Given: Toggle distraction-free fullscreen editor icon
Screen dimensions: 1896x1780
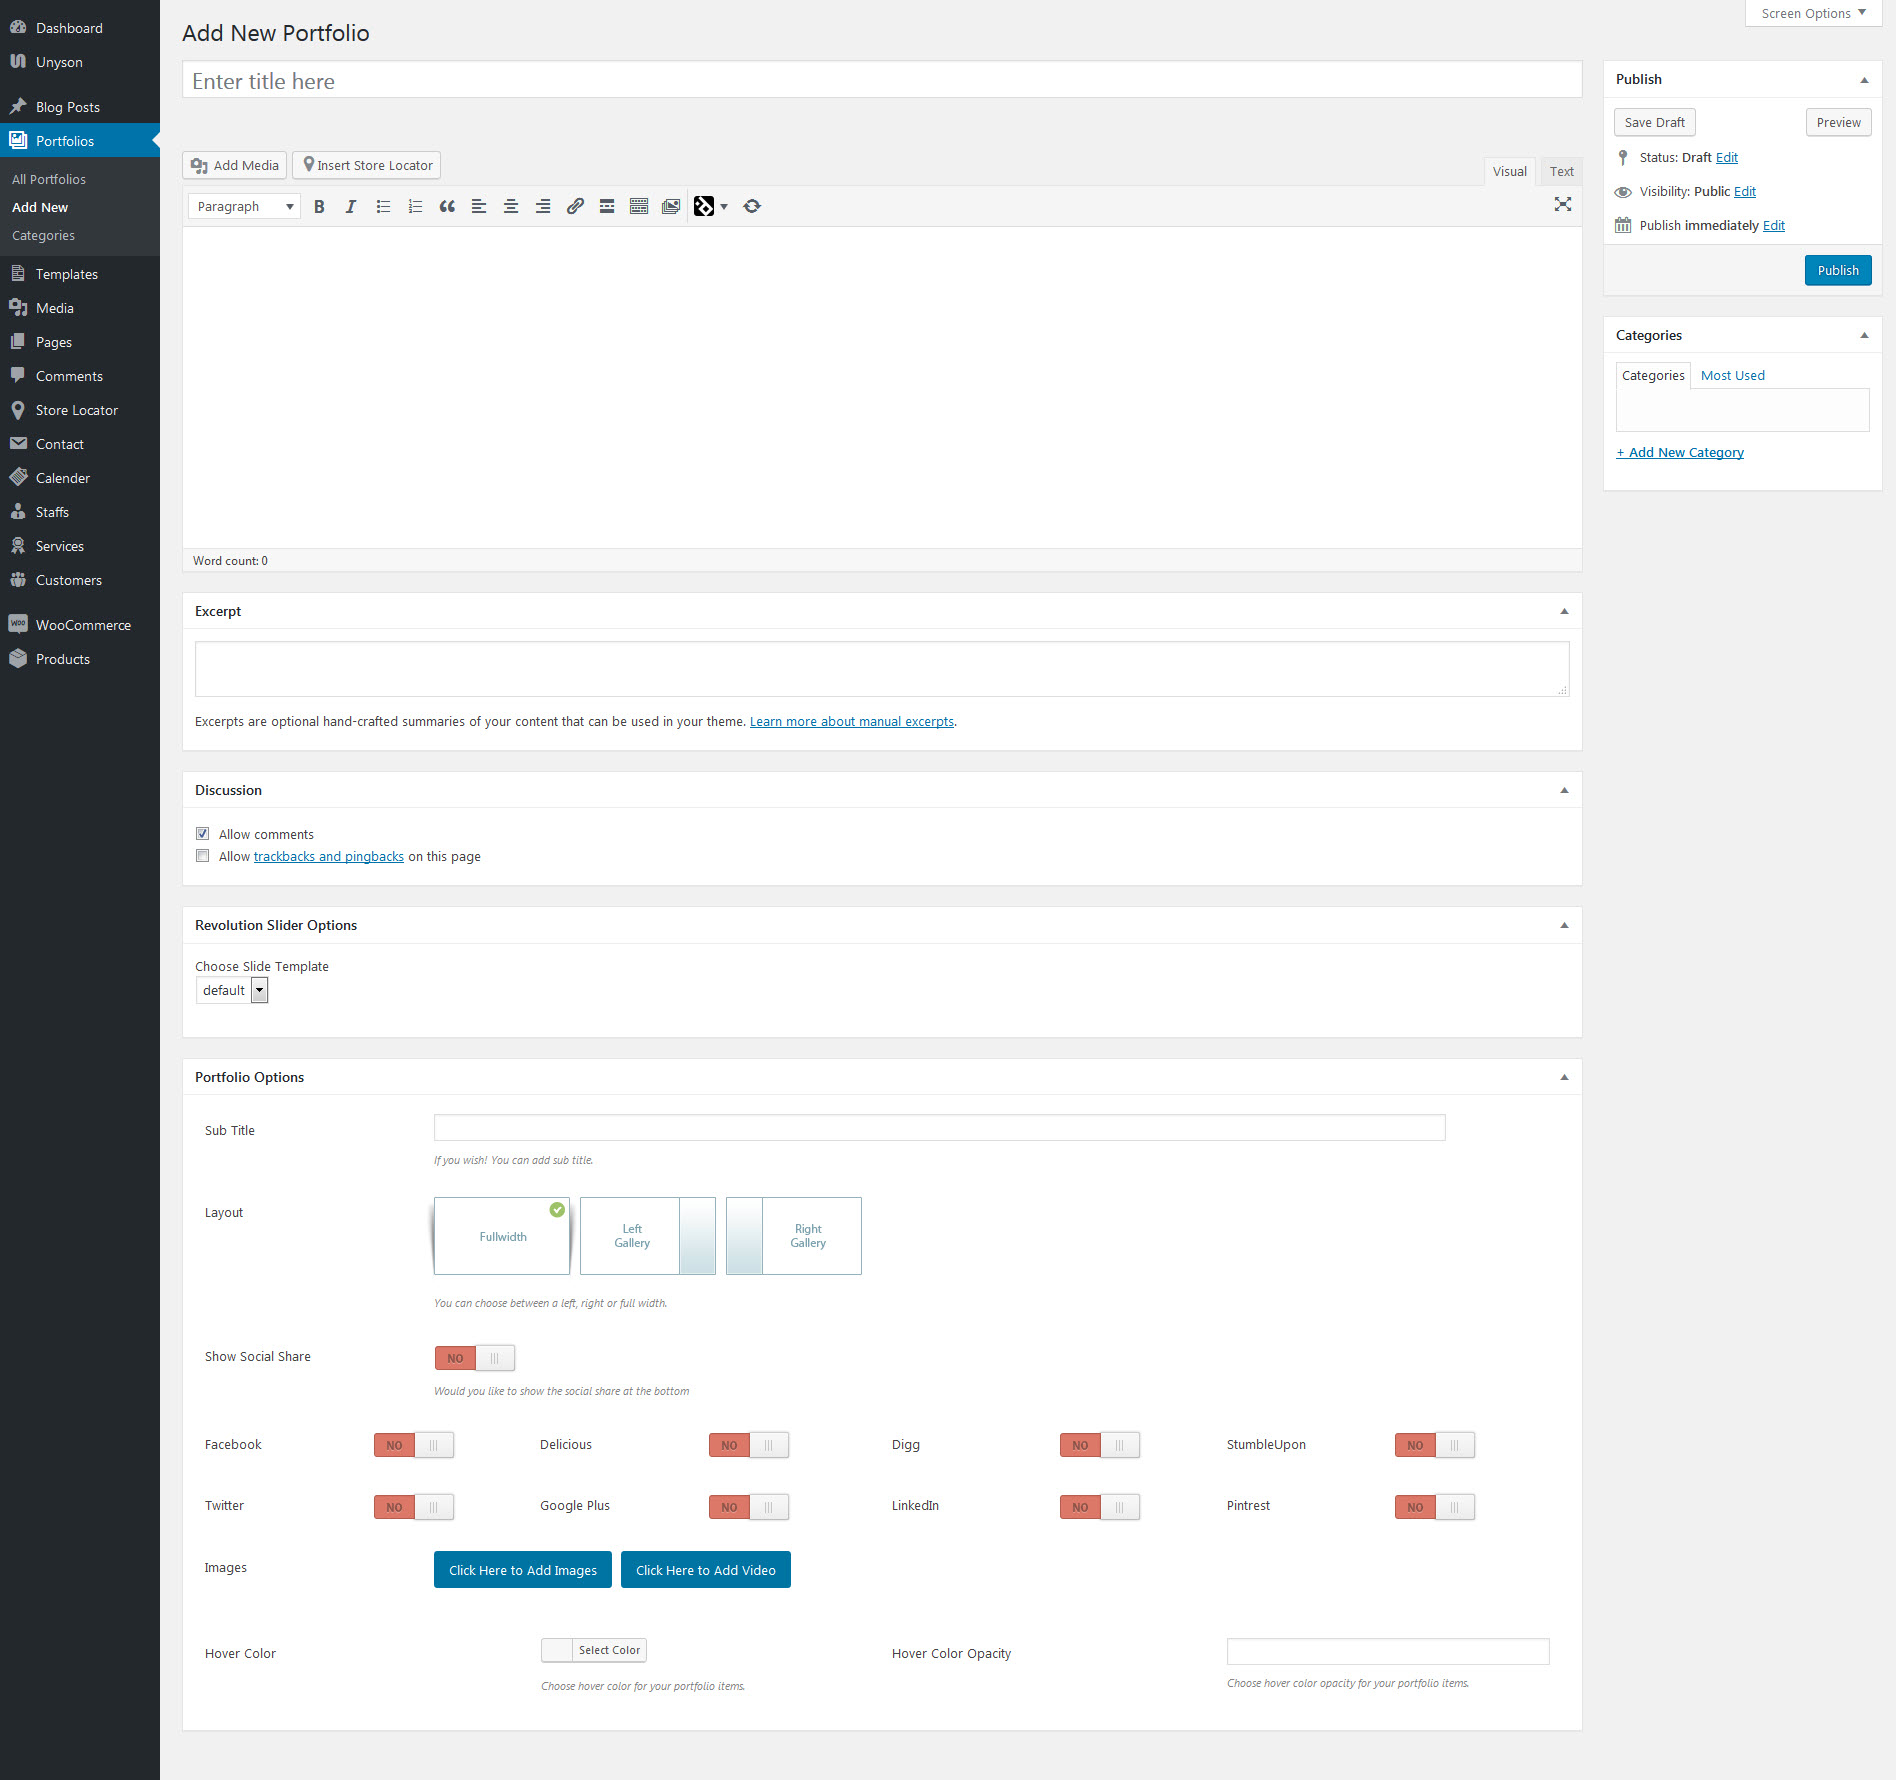Looking at the screenshot, I should 1562,205.
